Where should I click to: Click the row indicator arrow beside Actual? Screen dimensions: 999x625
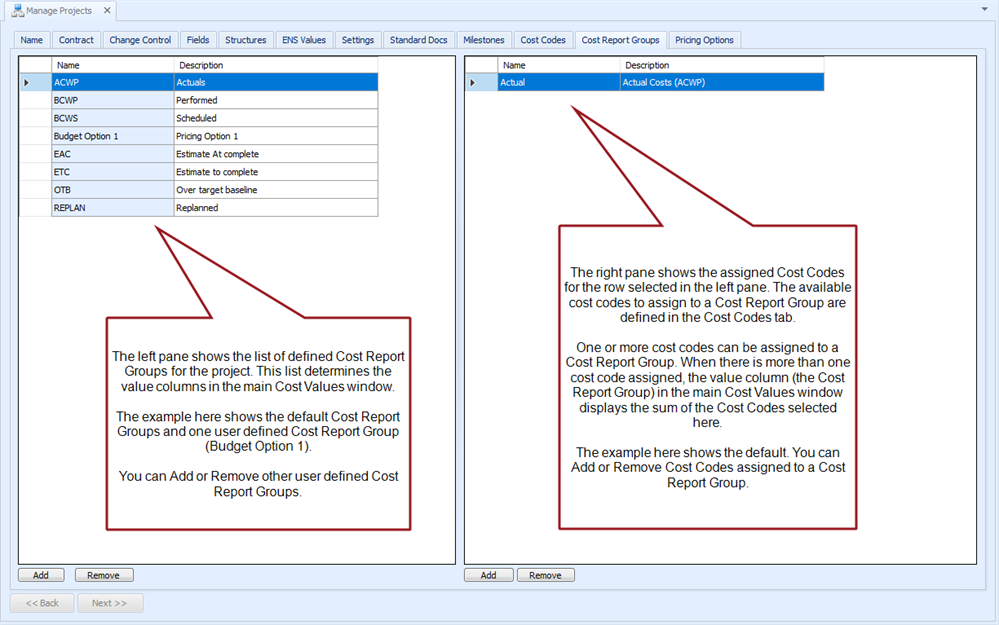pyautogui.click(x=472, y=83)
